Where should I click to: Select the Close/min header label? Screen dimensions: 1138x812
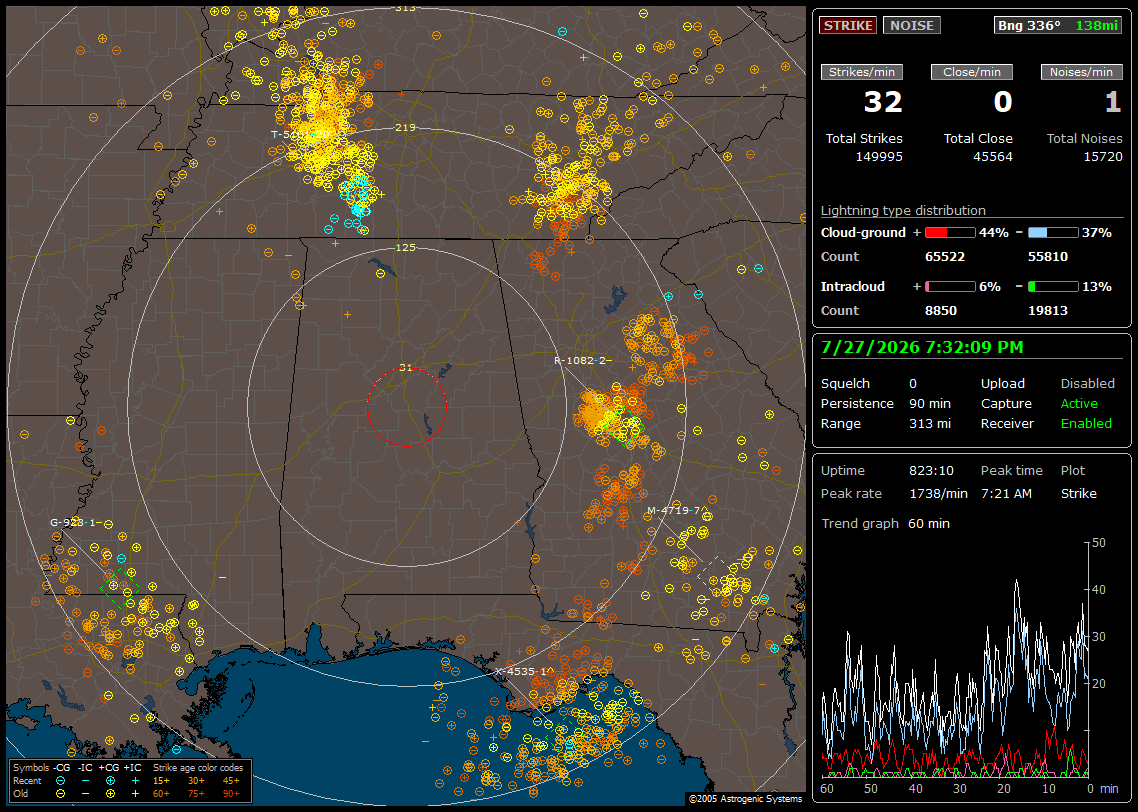coord(972,72)
